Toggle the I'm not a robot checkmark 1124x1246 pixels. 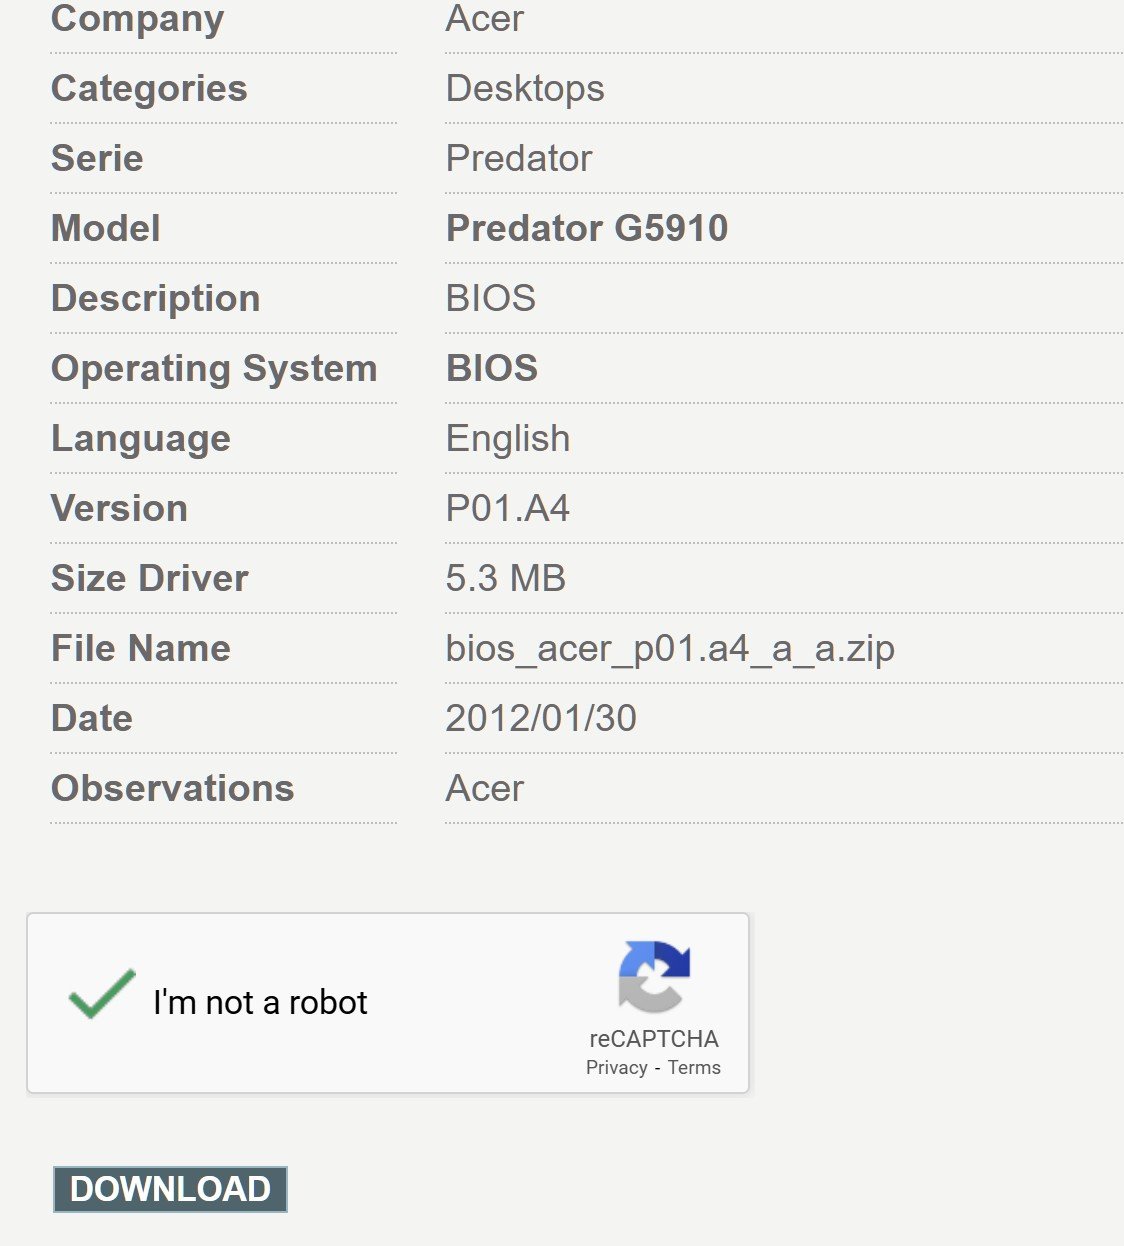[x=102, y=995]
